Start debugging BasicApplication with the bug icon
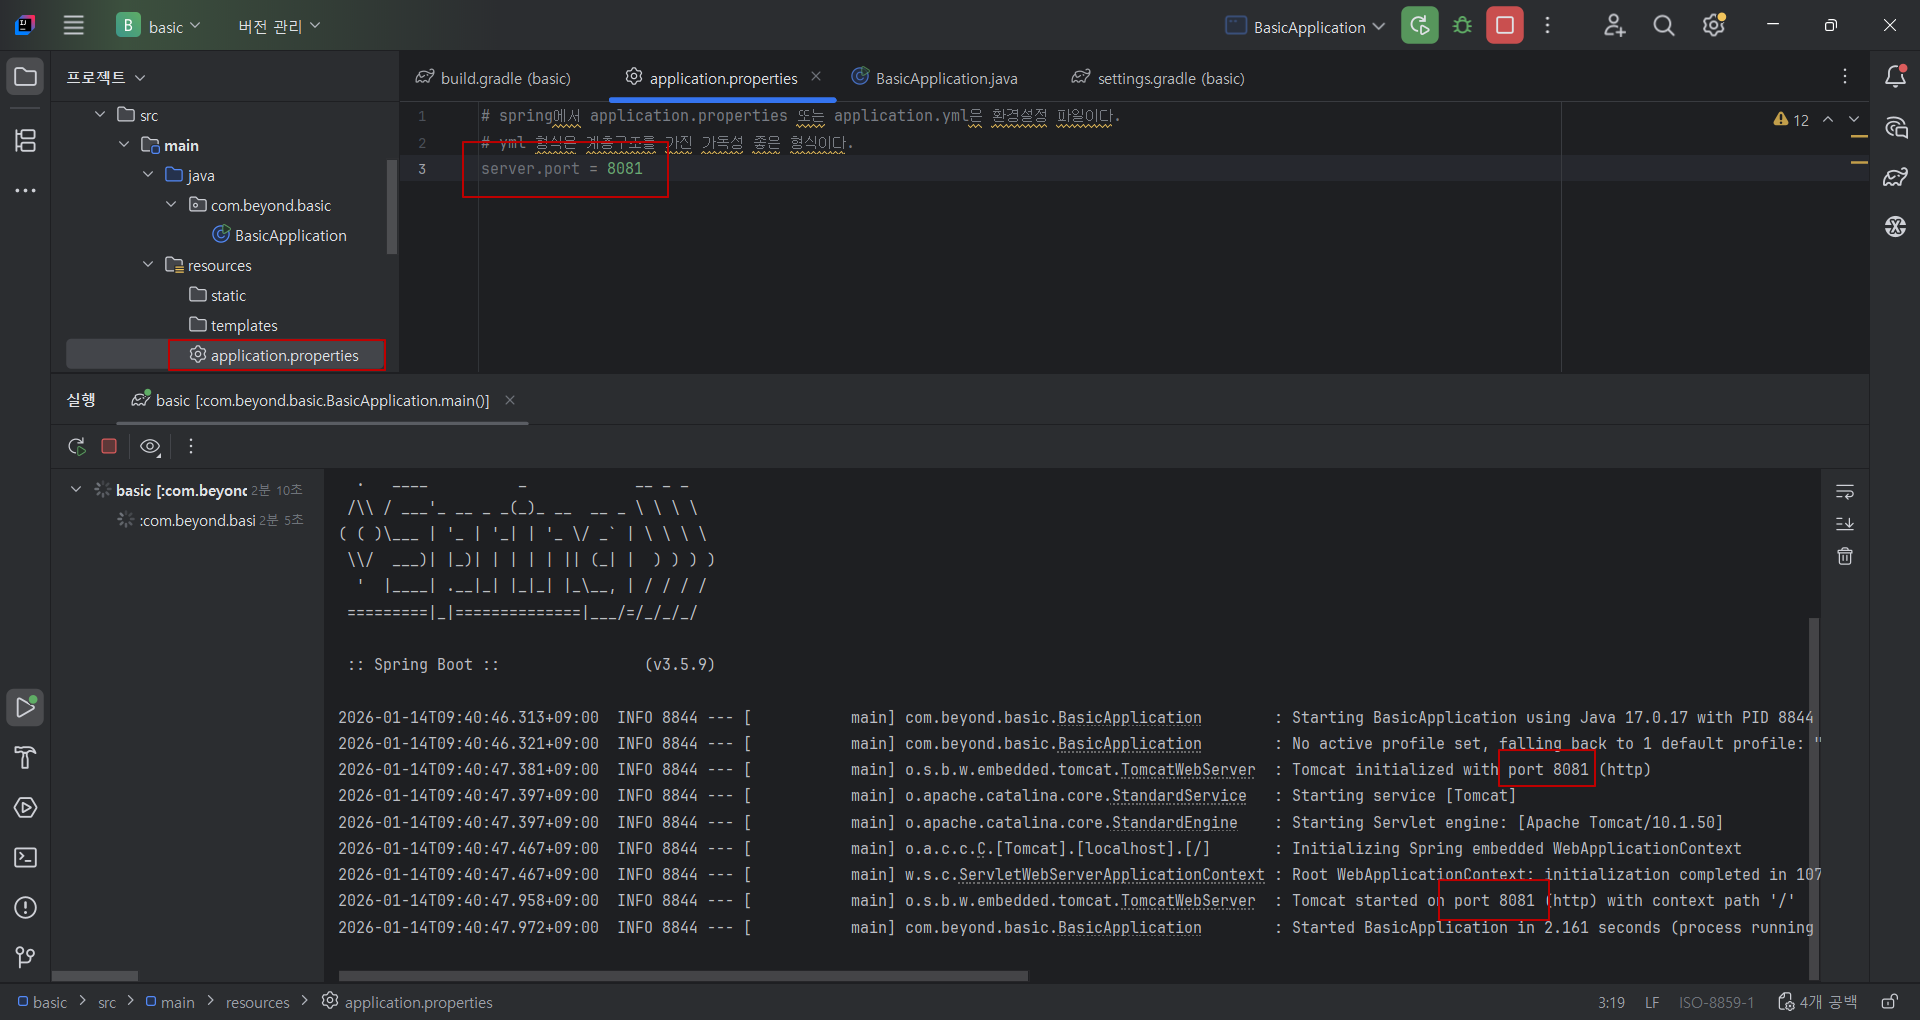Viewport: 1920px width, 1020px height. pyautogui.click(x=1462, y=26)
